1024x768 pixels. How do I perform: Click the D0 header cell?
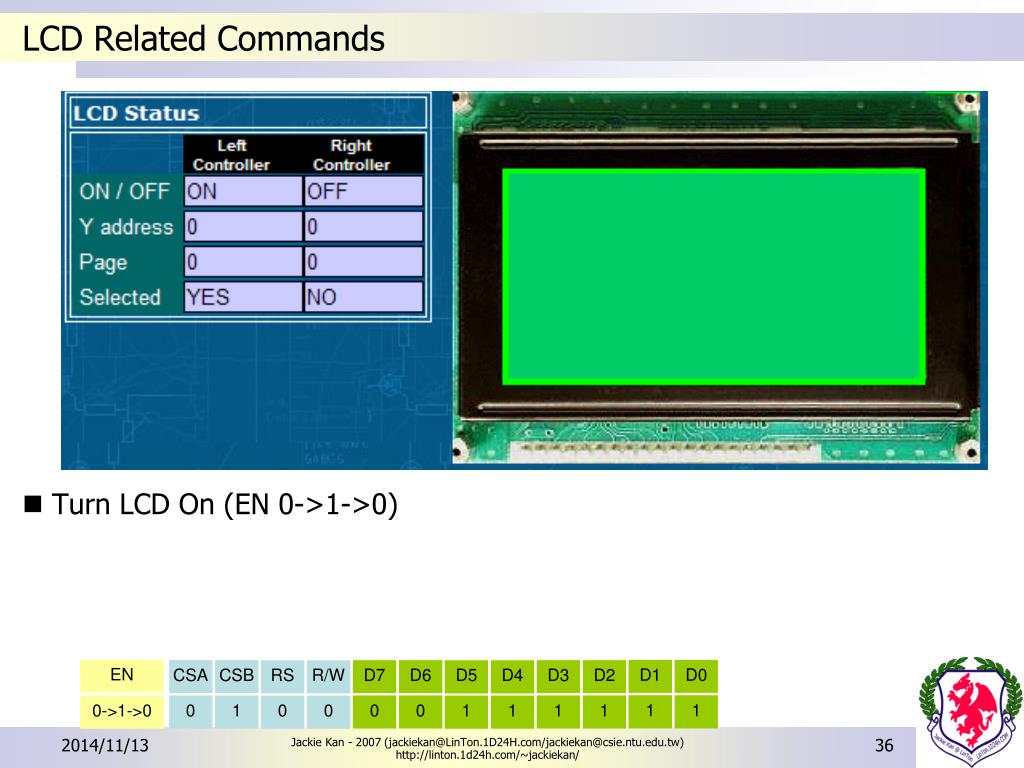click(x=696, y=675)
